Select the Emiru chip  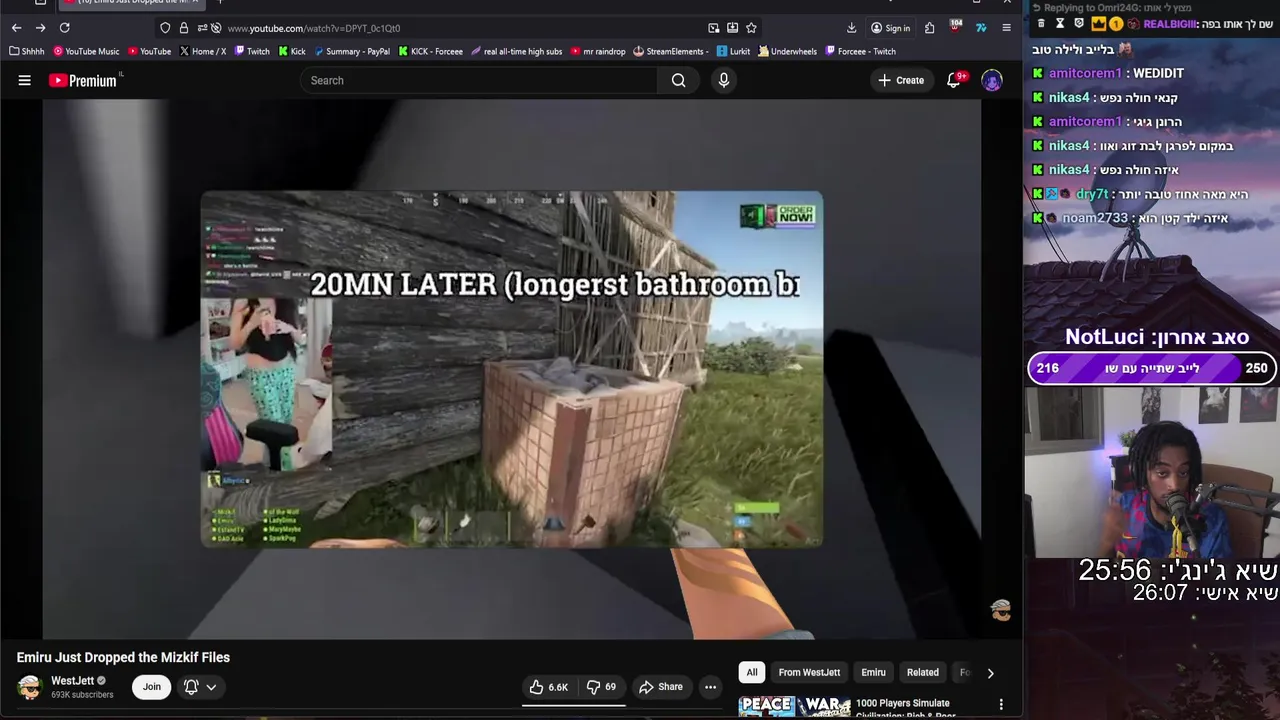tap(874, 672)
